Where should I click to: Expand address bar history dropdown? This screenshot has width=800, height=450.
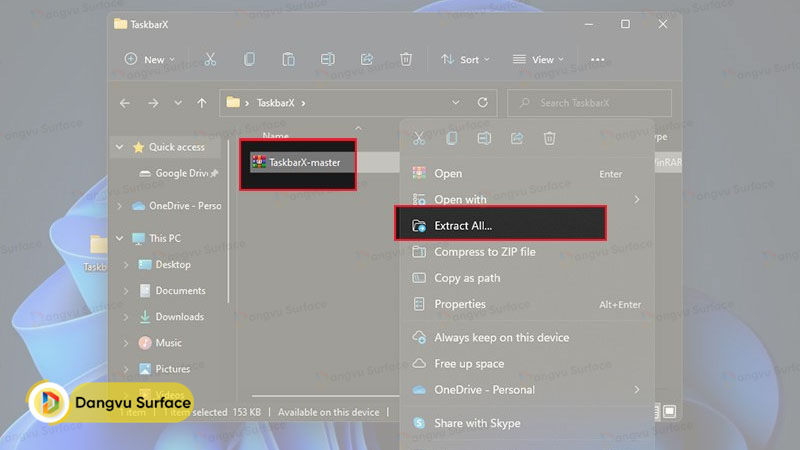click(455, 103)
